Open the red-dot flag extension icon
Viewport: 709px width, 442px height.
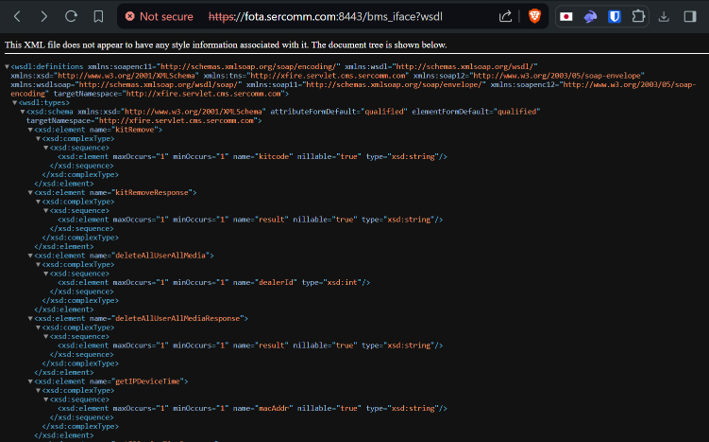pos(566,17)
